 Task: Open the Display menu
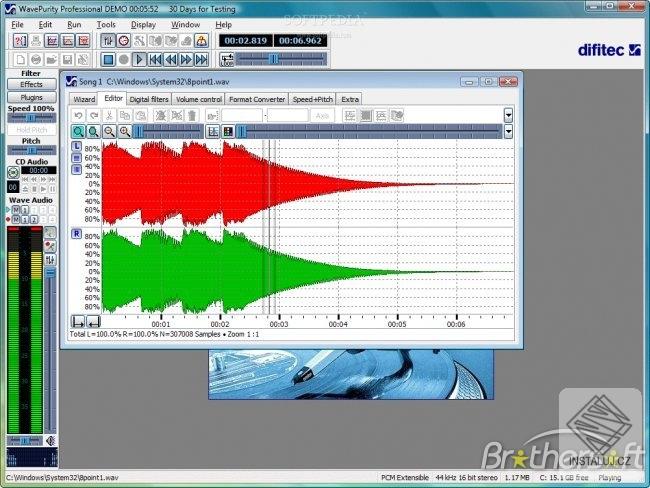coord(143,25)
